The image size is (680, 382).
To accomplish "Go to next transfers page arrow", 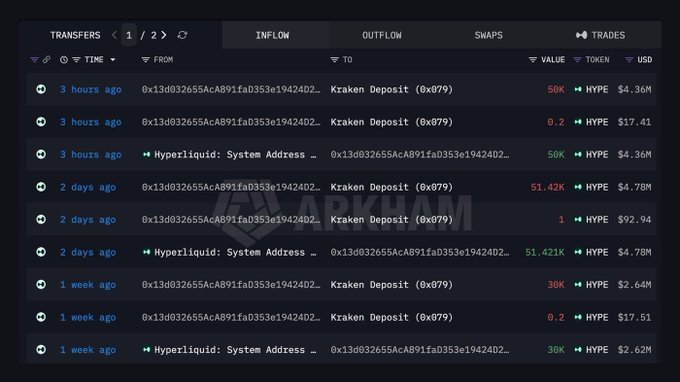I will click(x=164, y=35).
